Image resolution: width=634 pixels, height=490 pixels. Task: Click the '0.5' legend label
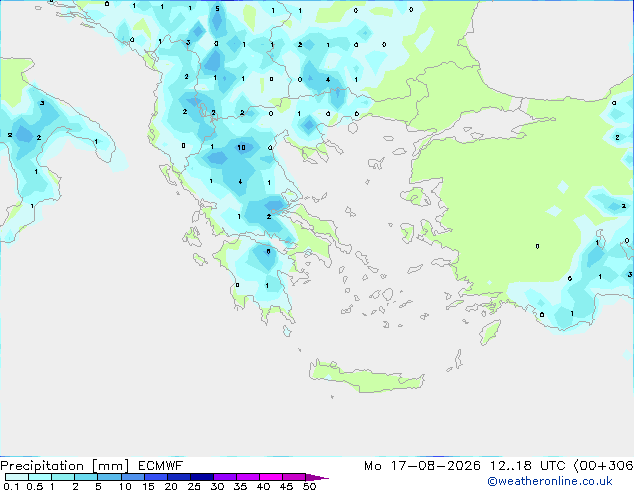[35, 486]
